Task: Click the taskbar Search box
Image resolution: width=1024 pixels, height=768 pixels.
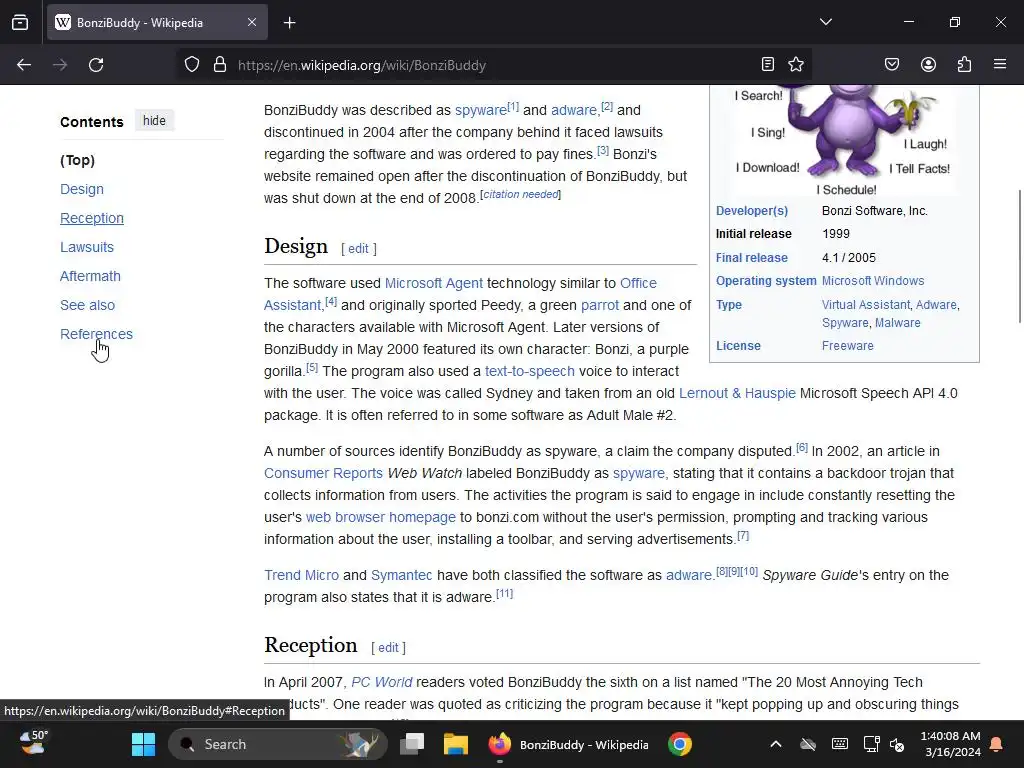Action: (278, 744)
